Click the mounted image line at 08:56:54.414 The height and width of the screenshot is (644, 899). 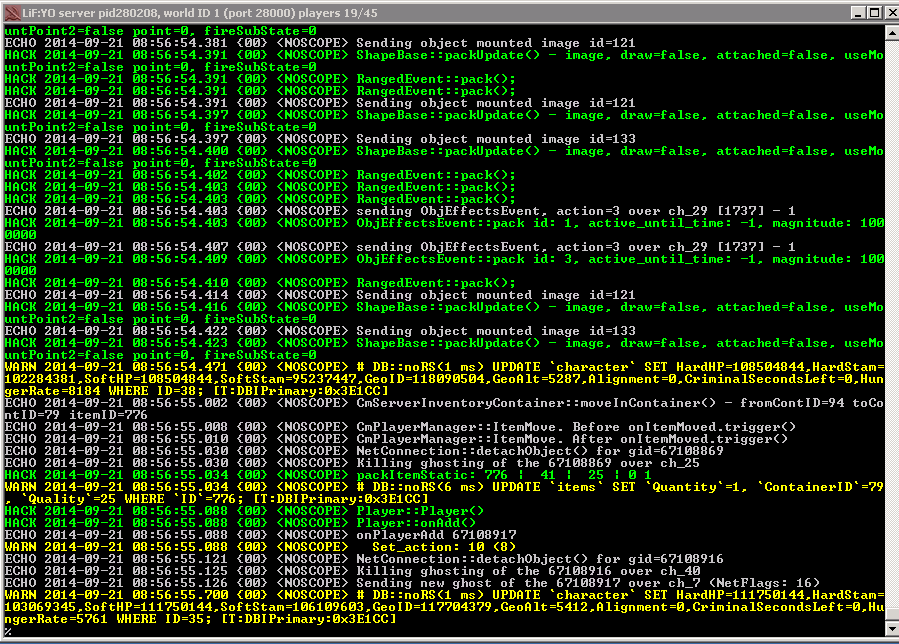point(320,295)
